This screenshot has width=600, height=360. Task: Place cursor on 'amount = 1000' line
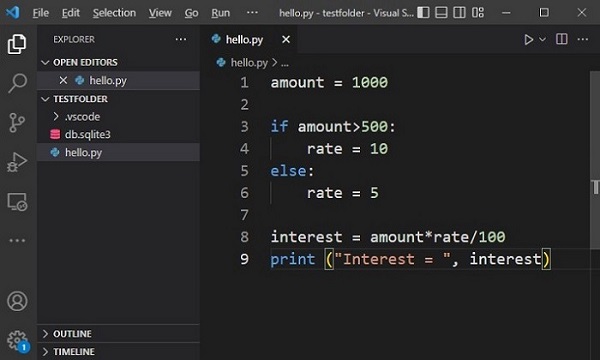(x=329, y=82)
